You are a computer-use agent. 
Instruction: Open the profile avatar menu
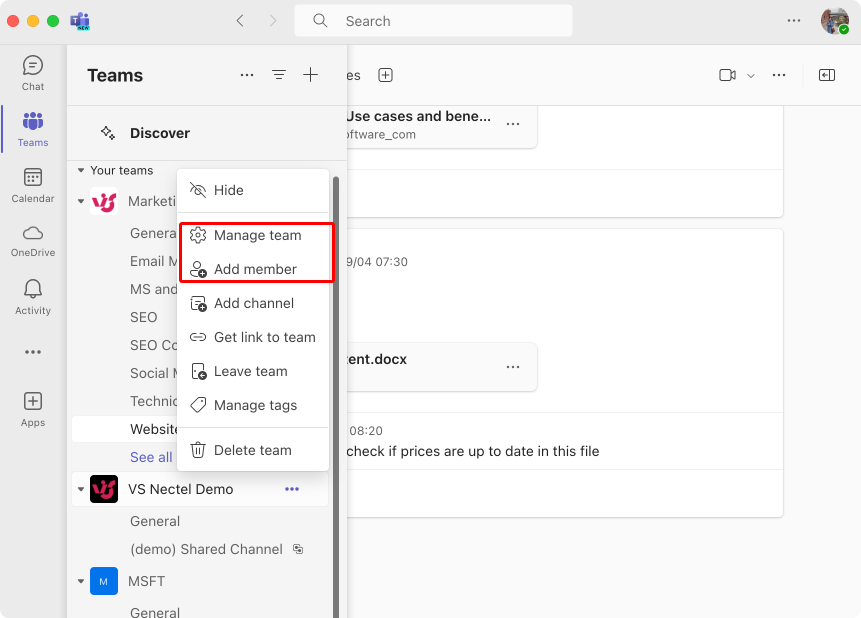[x=835, y=21]
